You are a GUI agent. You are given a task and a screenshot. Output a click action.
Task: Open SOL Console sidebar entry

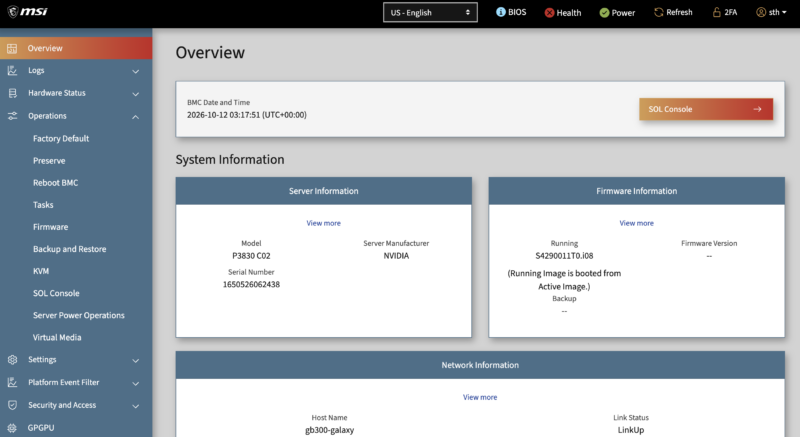coord(56,293)
